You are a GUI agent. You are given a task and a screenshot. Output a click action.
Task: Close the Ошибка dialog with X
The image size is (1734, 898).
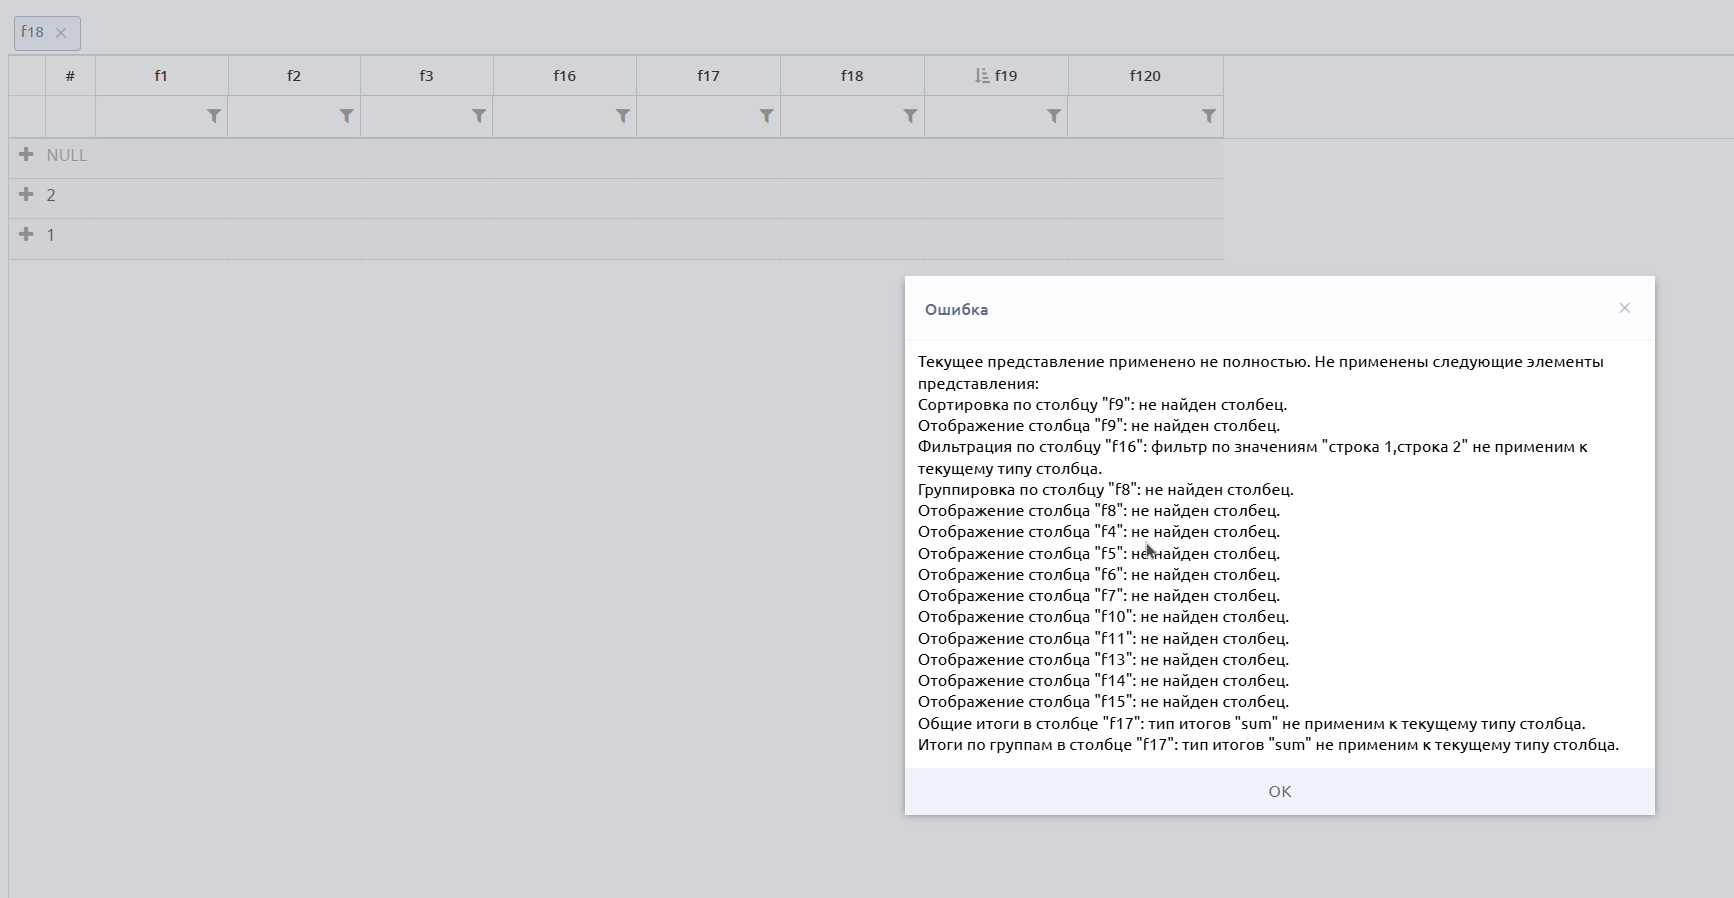(x=1624, y=308)
